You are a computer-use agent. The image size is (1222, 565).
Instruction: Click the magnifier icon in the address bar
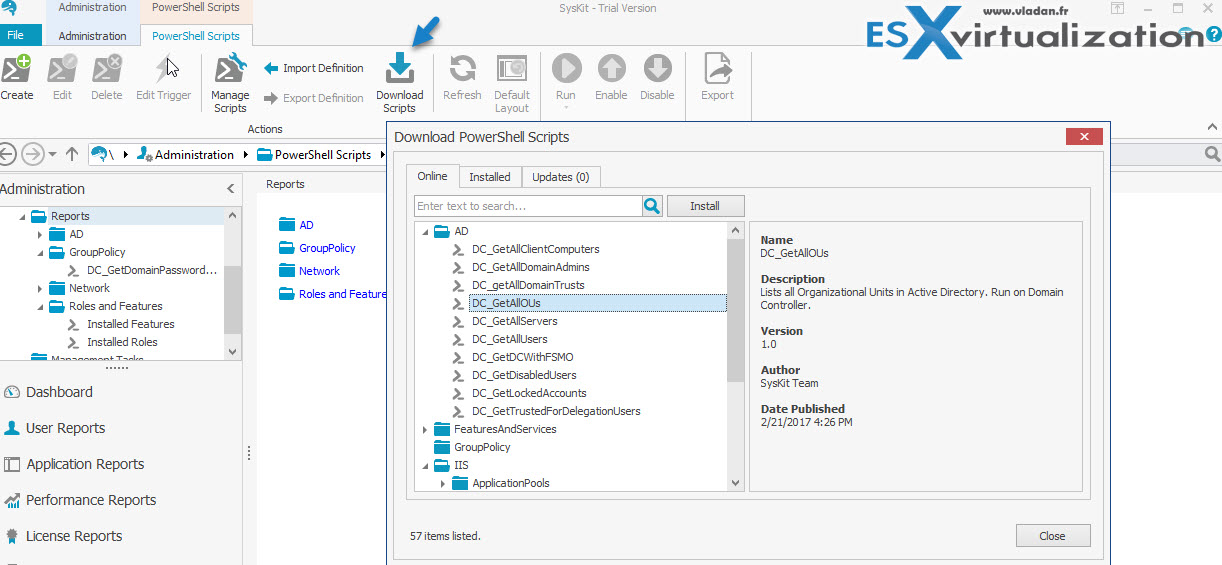pos(1212,154)
